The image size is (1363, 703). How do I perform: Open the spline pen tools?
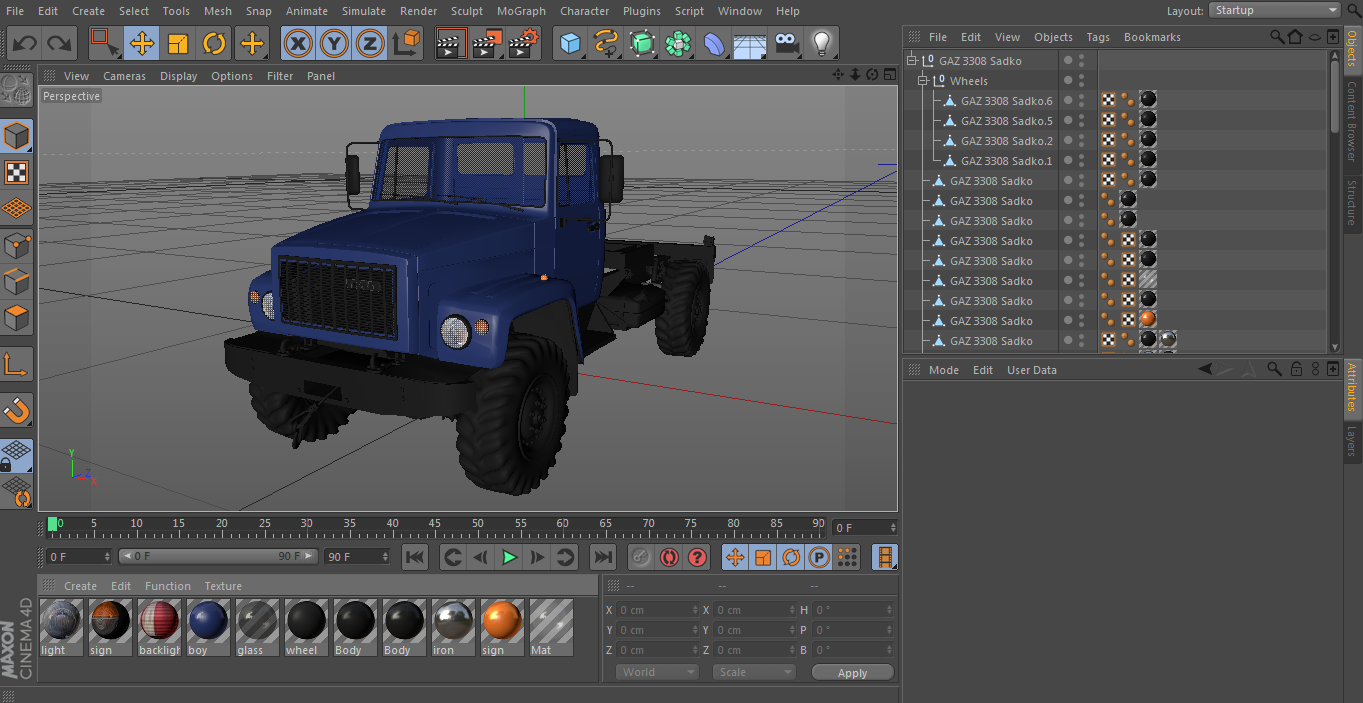606,43
